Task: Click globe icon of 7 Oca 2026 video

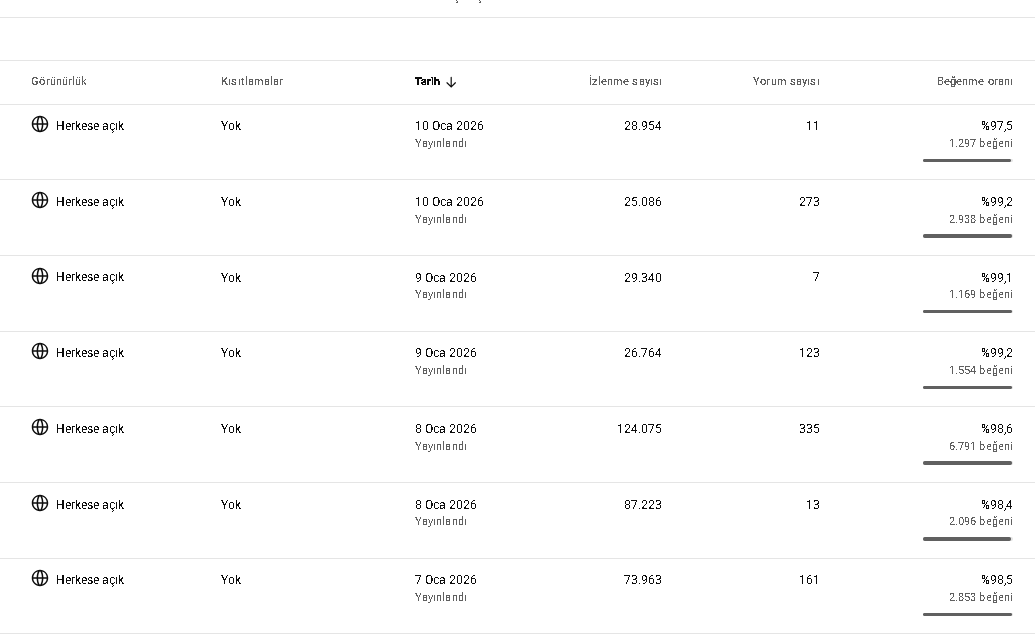Action: 40,579
